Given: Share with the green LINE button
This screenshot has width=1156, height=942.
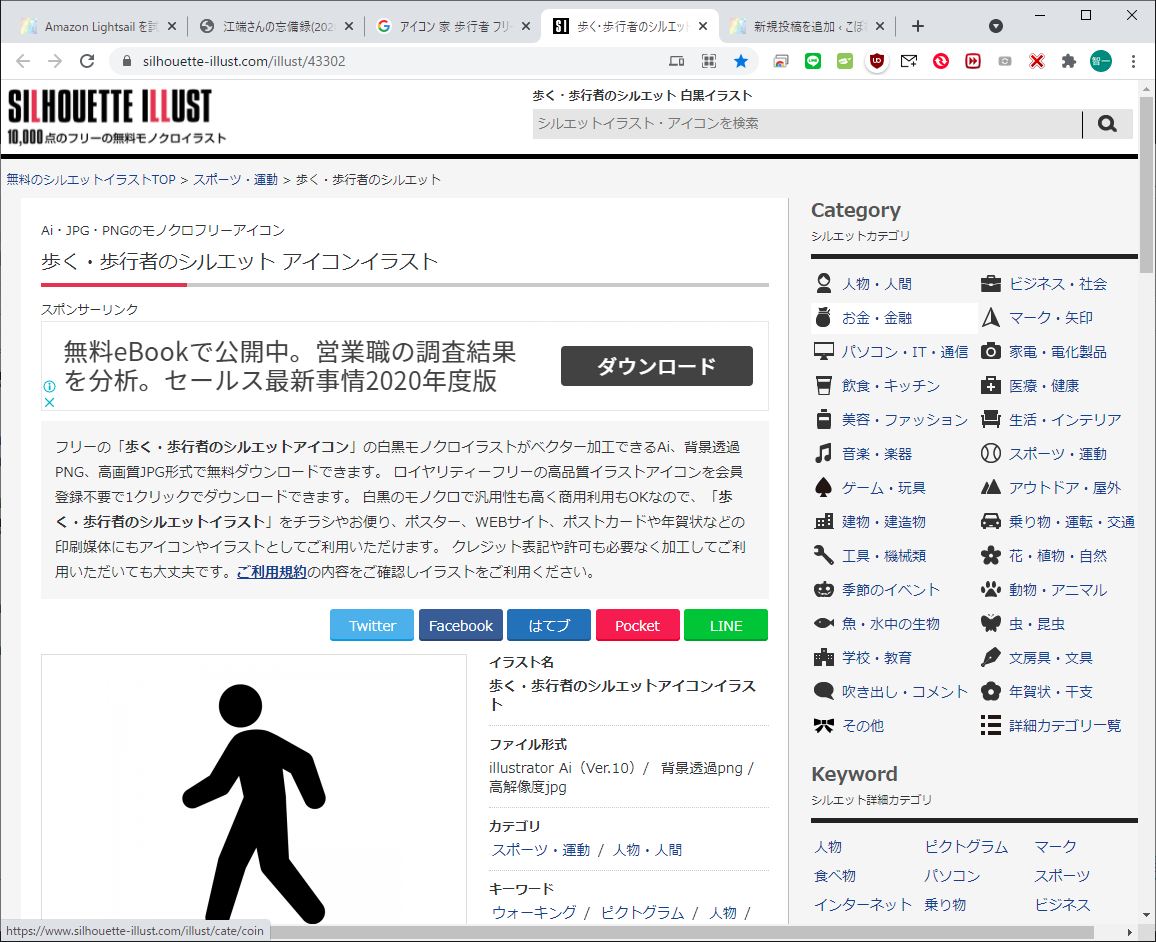Looking at the screenshot, I should (725, 626).
